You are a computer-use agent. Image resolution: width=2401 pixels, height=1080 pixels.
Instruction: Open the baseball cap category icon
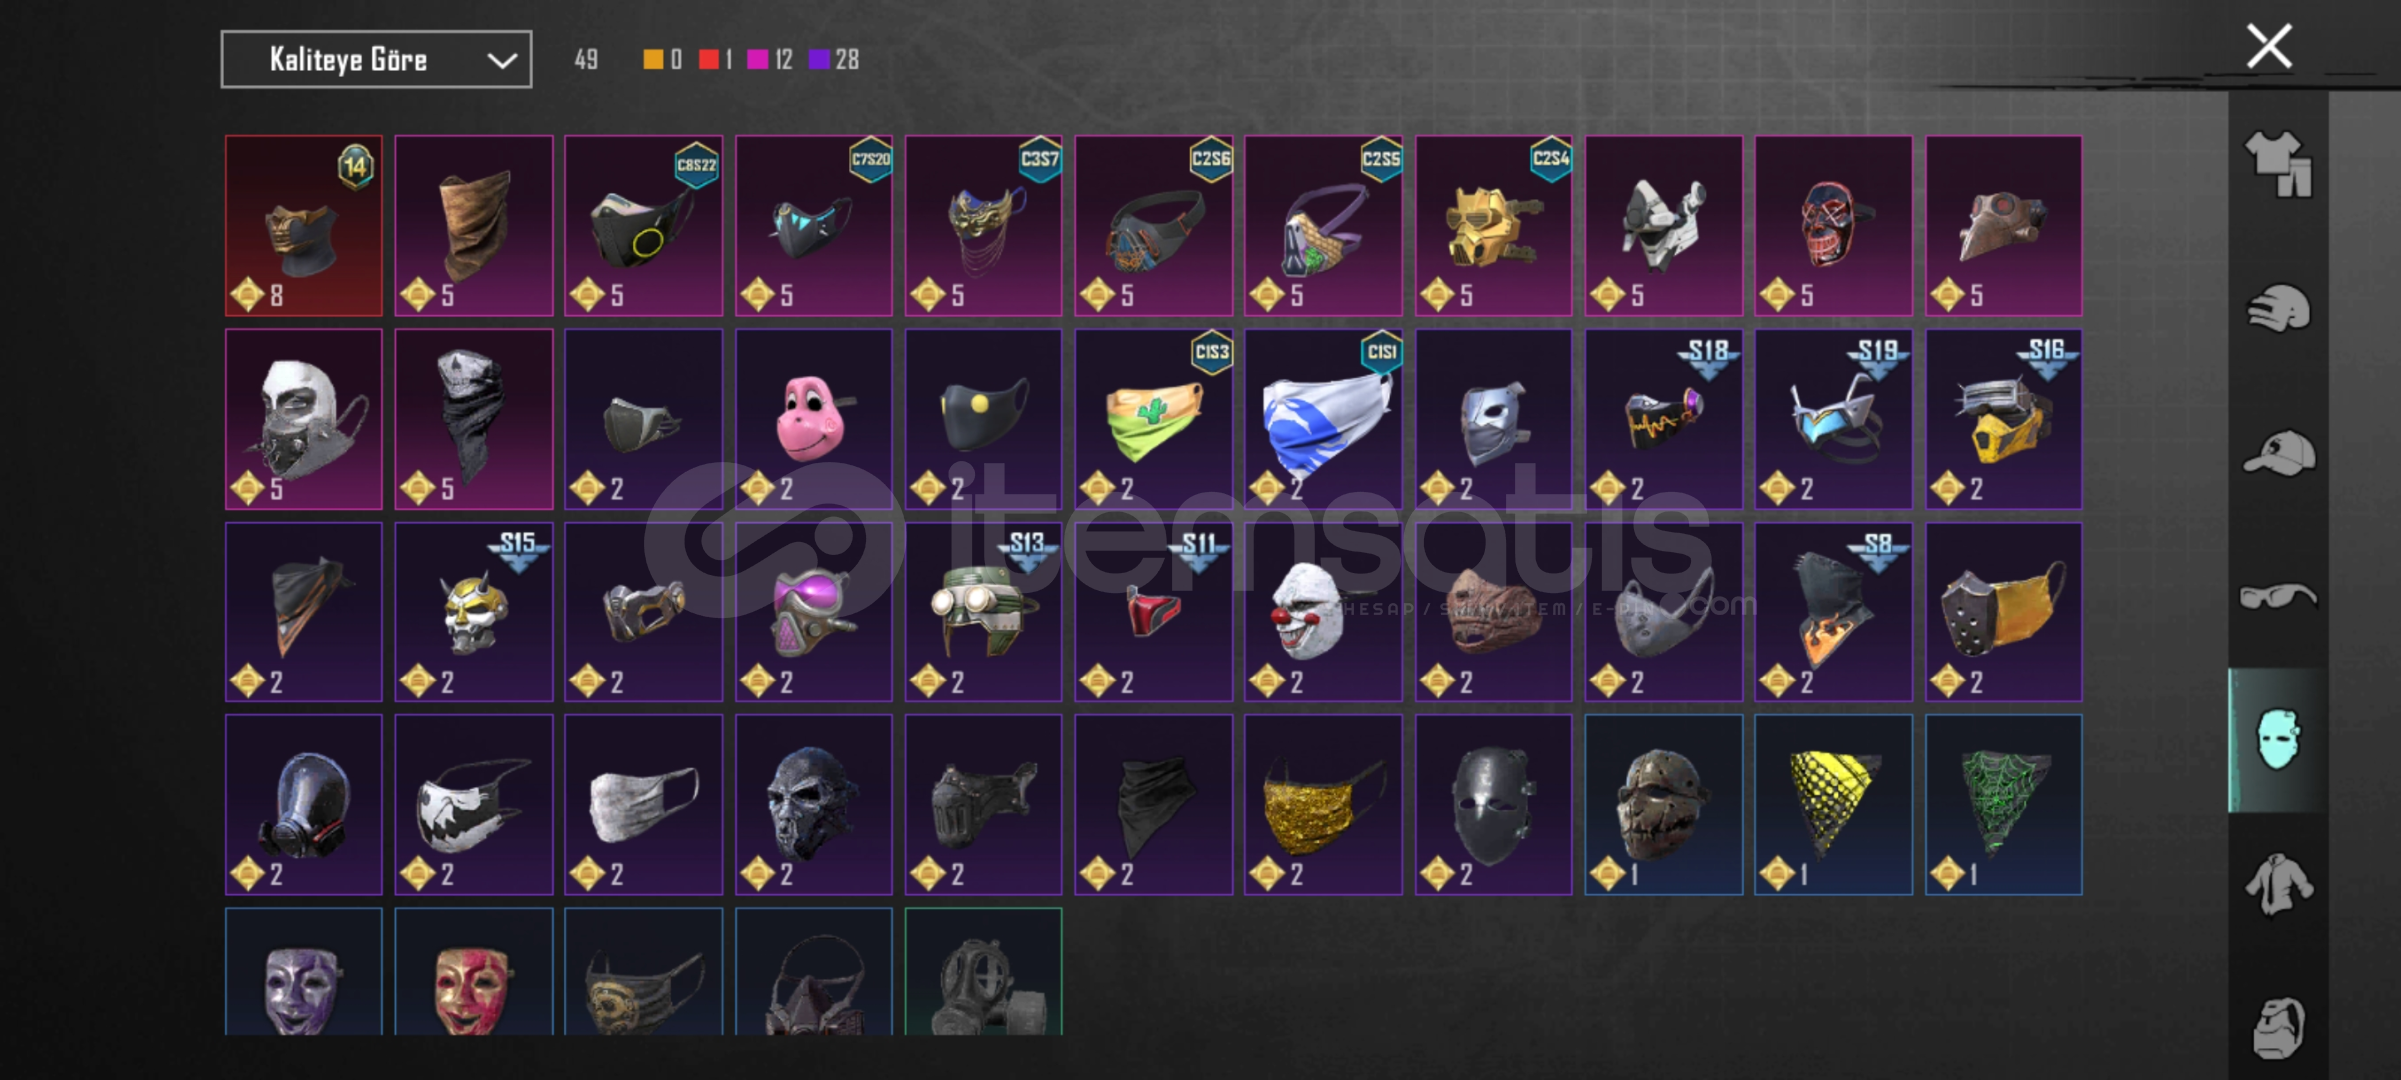coord(2278,453)
